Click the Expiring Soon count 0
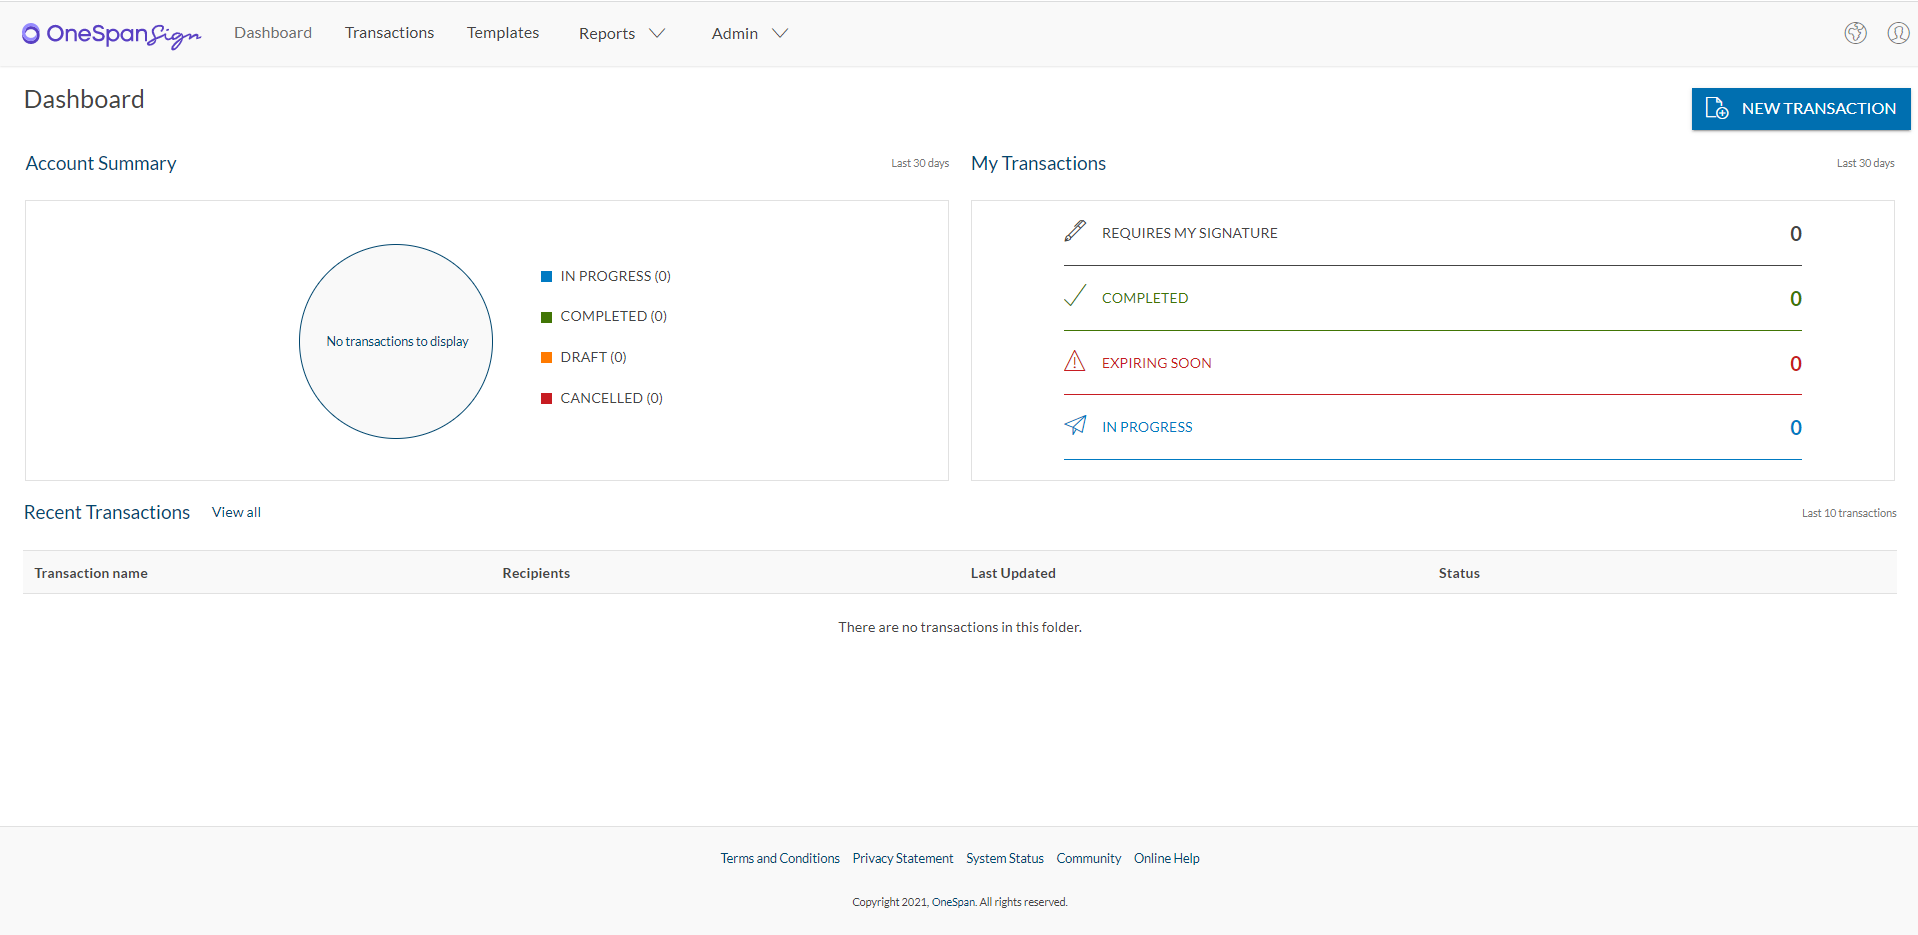This screenshot has height=935, width=1918. point(1796,364)
